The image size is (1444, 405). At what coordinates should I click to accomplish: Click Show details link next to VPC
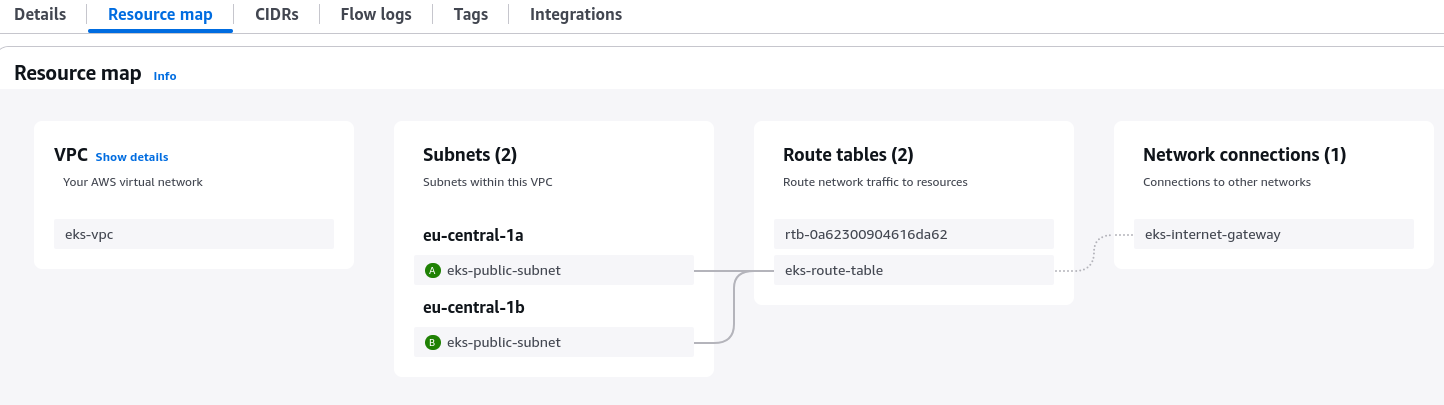click(x=132, y=157)
